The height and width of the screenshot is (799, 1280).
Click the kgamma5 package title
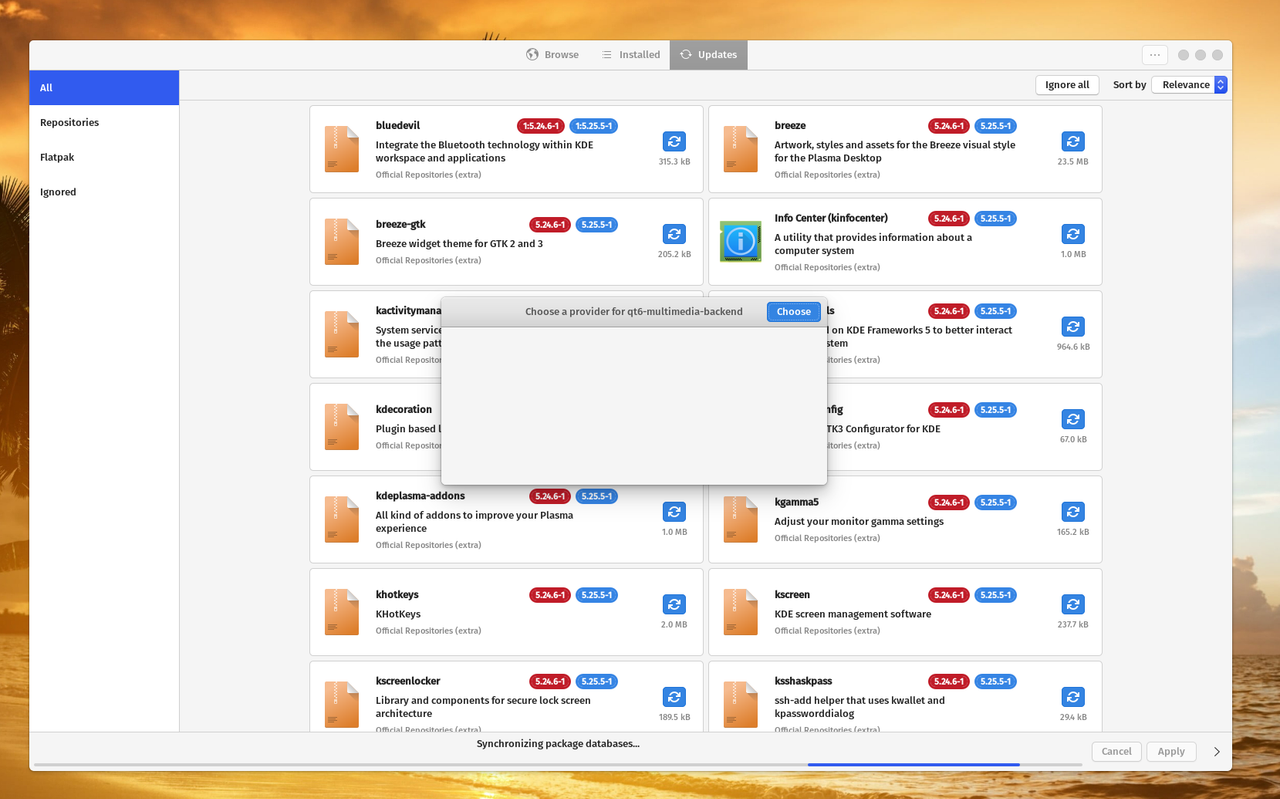pos(797,502)
